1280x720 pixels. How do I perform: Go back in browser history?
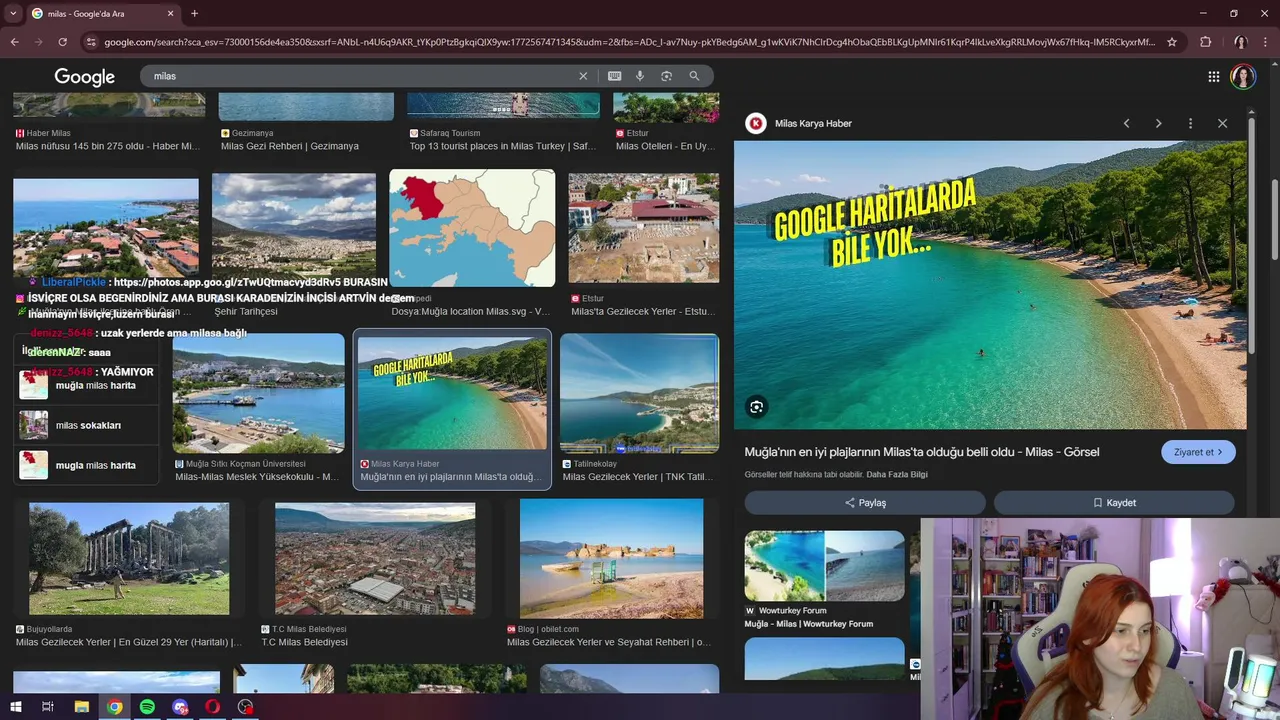14,42
